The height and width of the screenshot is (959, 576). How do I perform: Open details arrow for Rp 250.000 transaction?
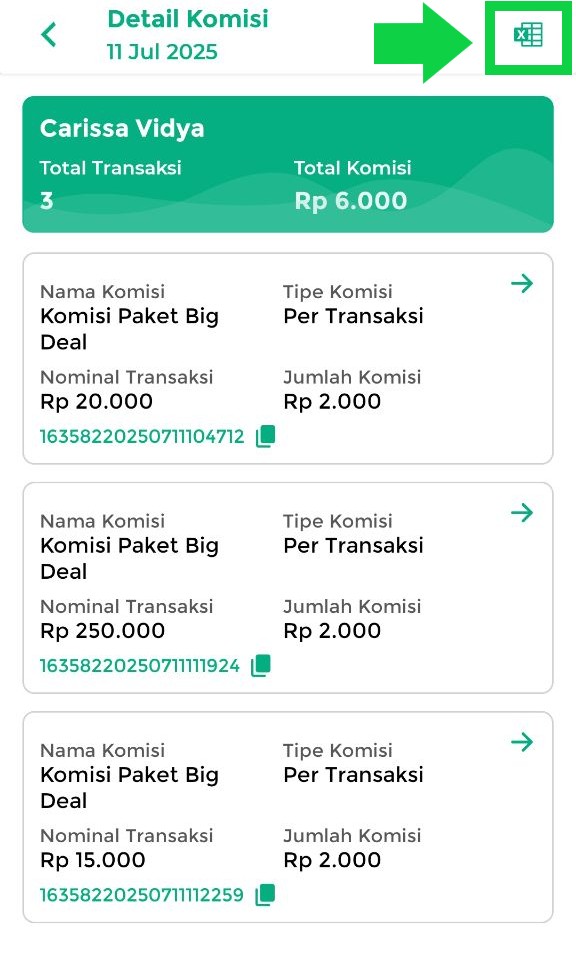click(x=522, y=513)
